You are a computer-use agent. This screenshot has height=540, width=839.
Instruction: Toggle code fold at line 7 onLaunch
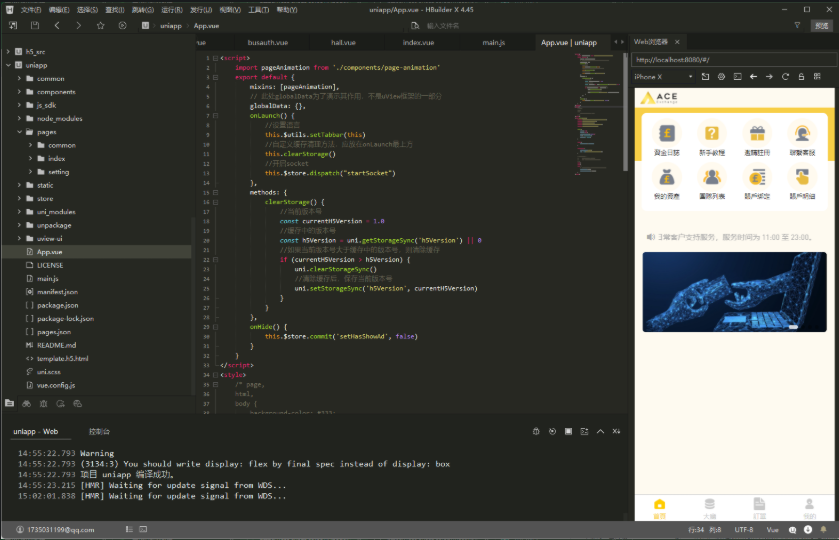pos(215,116)
